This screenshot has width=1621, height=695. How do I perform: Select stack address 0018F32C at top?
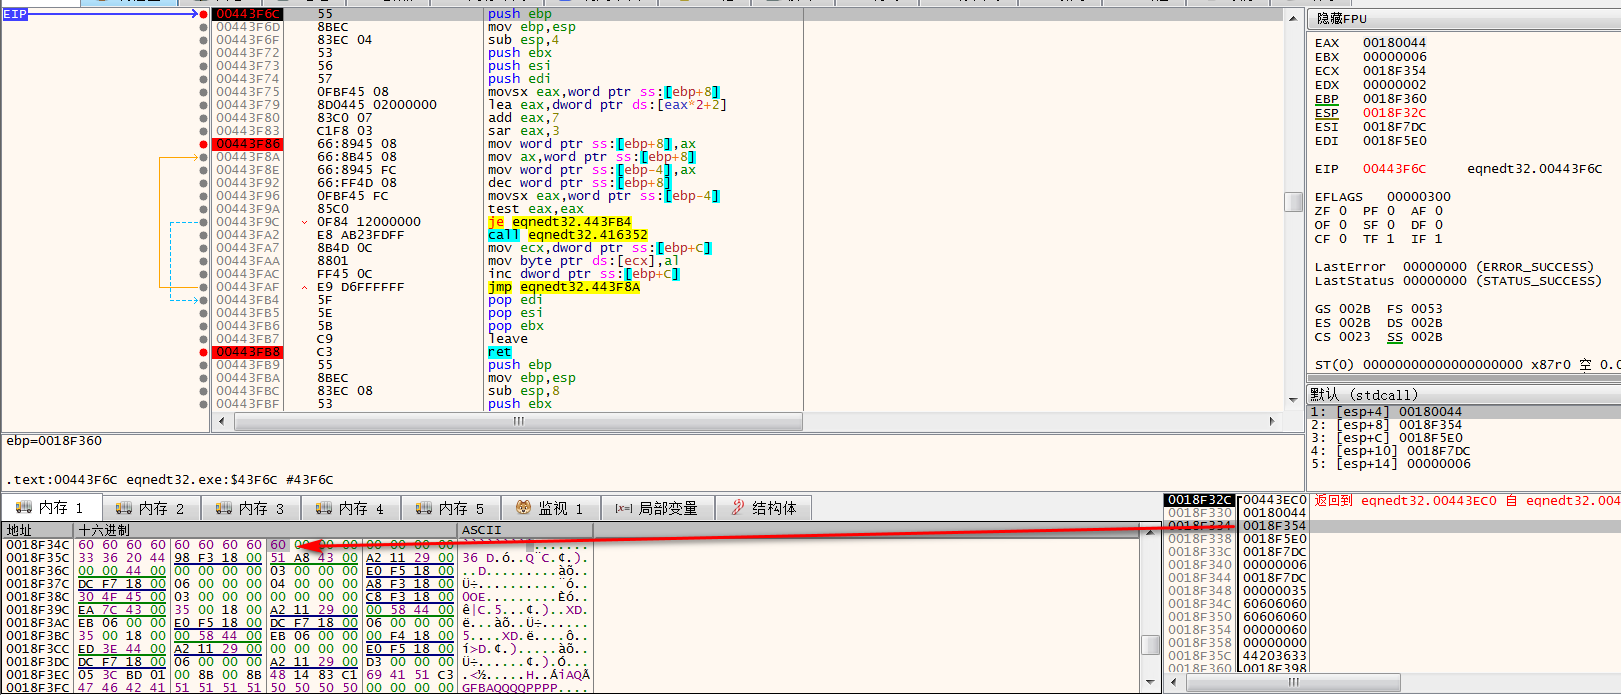(1200, 500)
